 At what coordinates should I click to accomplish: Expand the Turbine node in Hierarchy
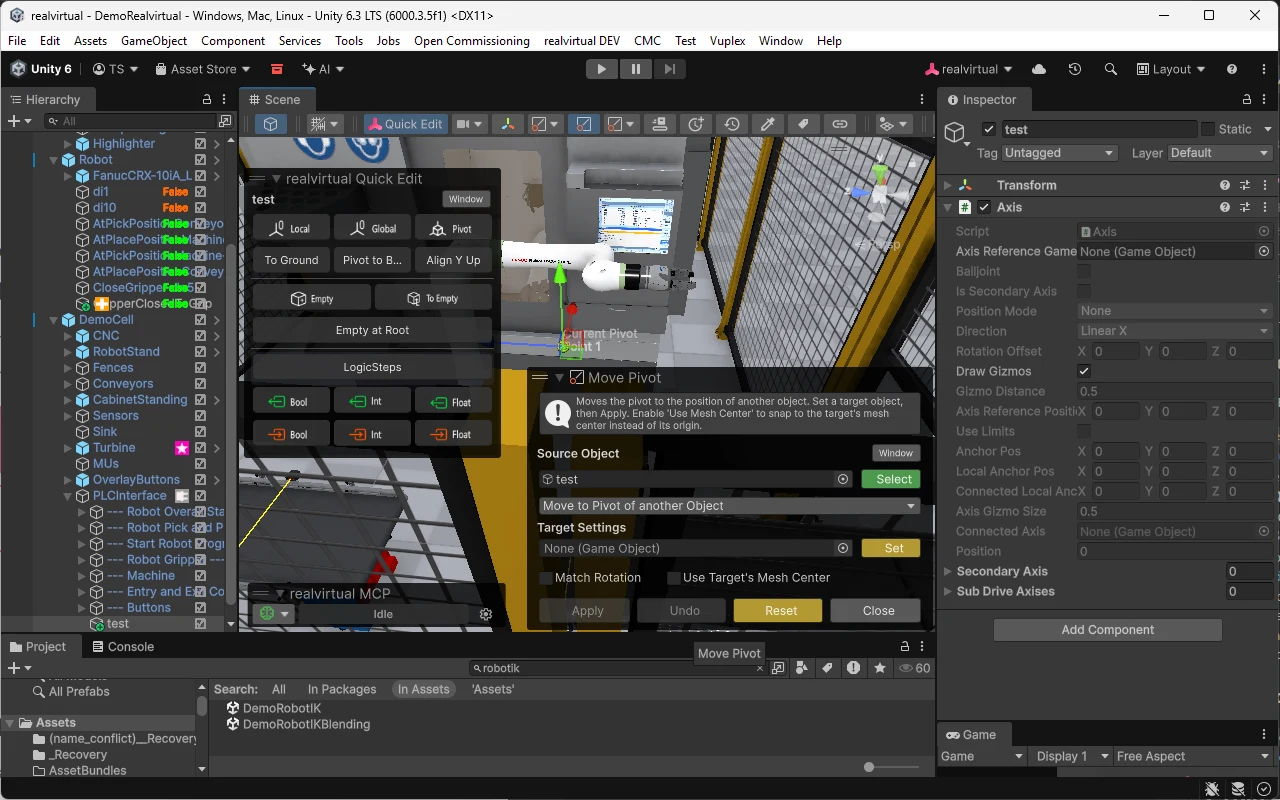(x=68, y=448)
